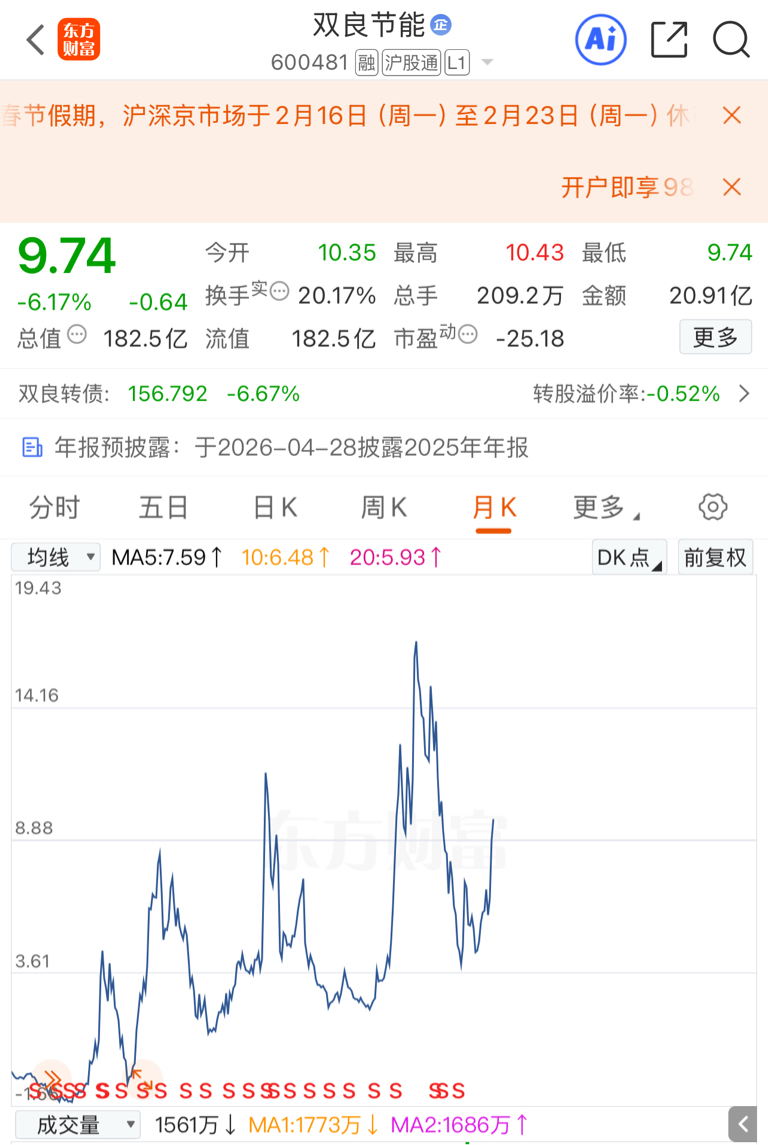
Task: Open the 开户即享 account promotion link
Action: coord(626,187)
